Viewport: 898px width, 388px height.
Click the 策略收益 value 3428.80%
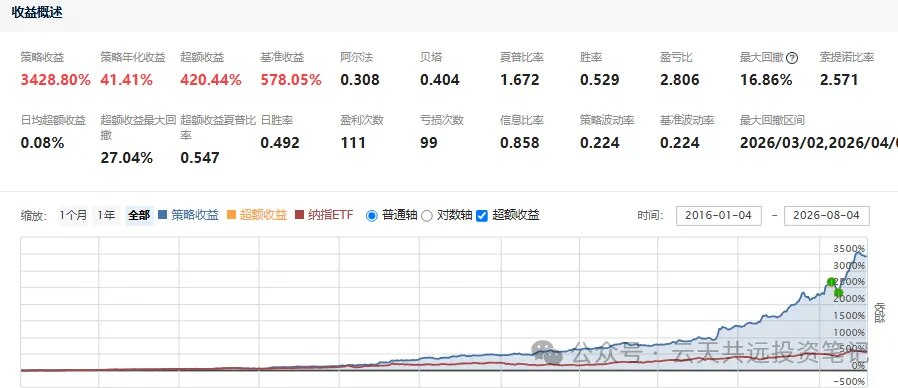(56, 80)
